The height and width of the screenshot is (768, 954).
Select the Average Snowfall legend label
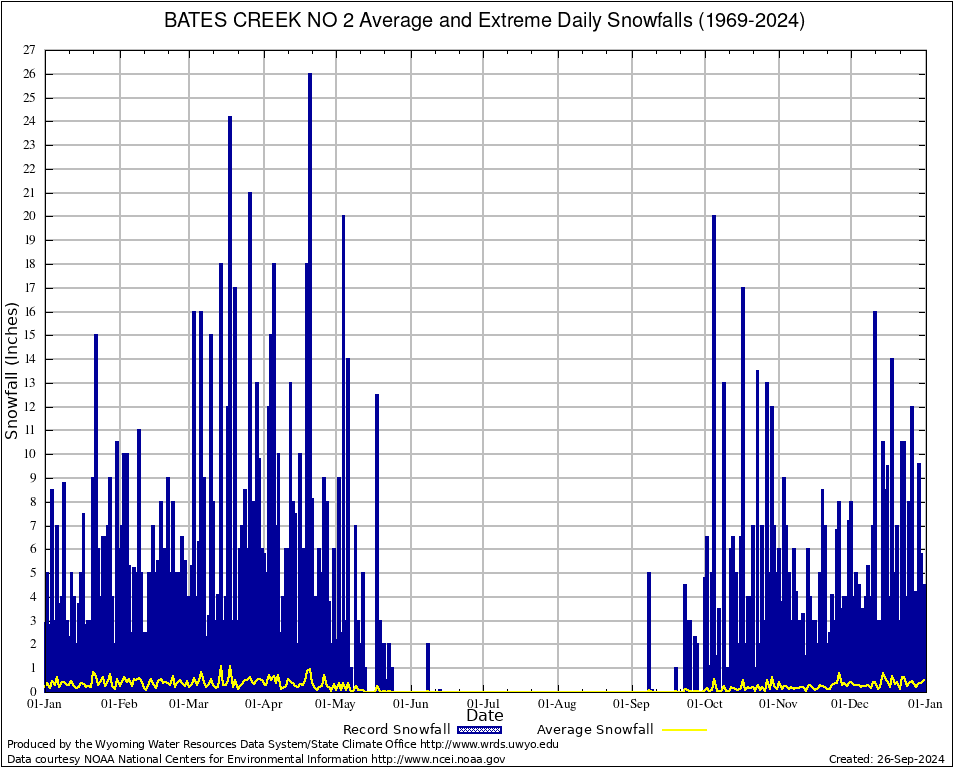pos(594,730)
